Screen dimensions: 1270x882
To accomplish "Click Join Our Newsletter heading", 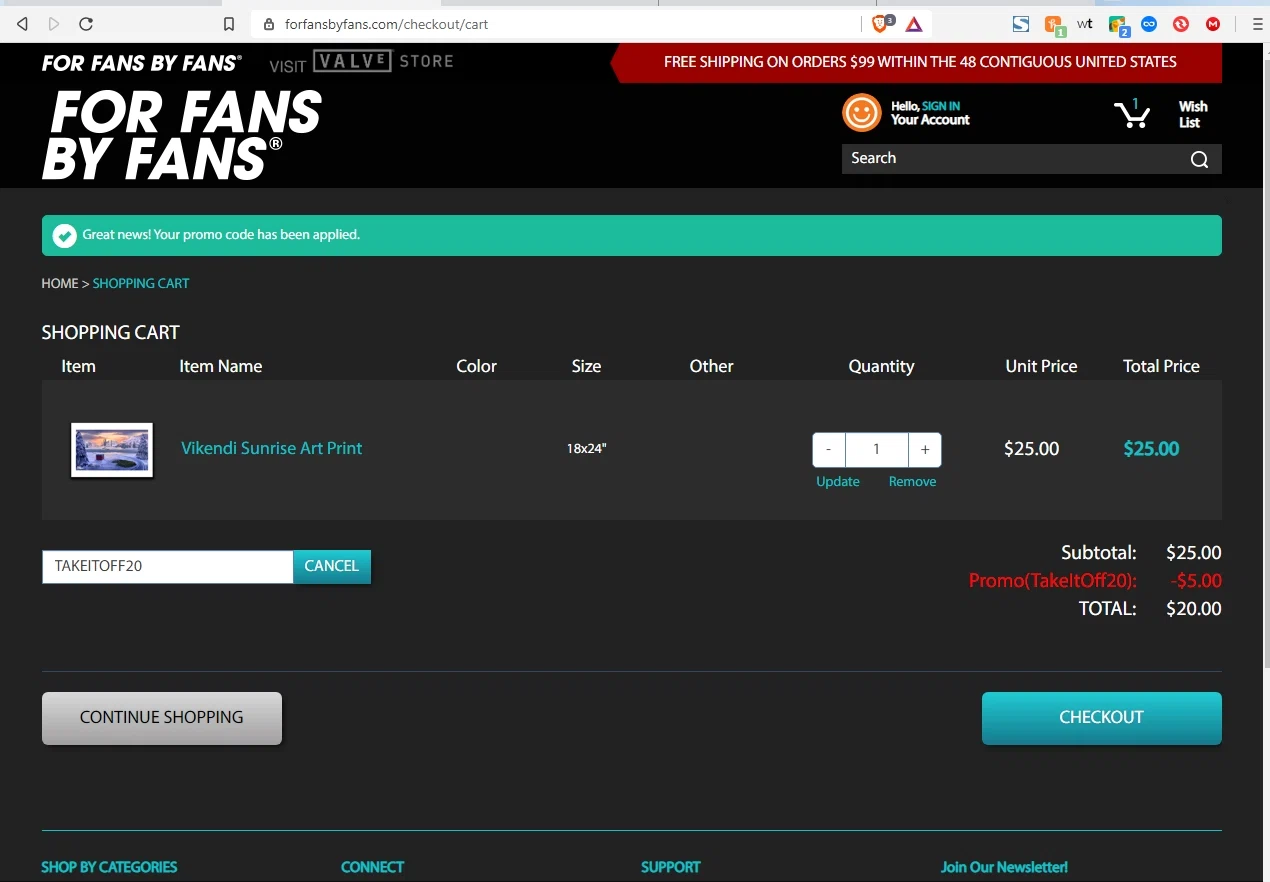I will click(1004, 867).
